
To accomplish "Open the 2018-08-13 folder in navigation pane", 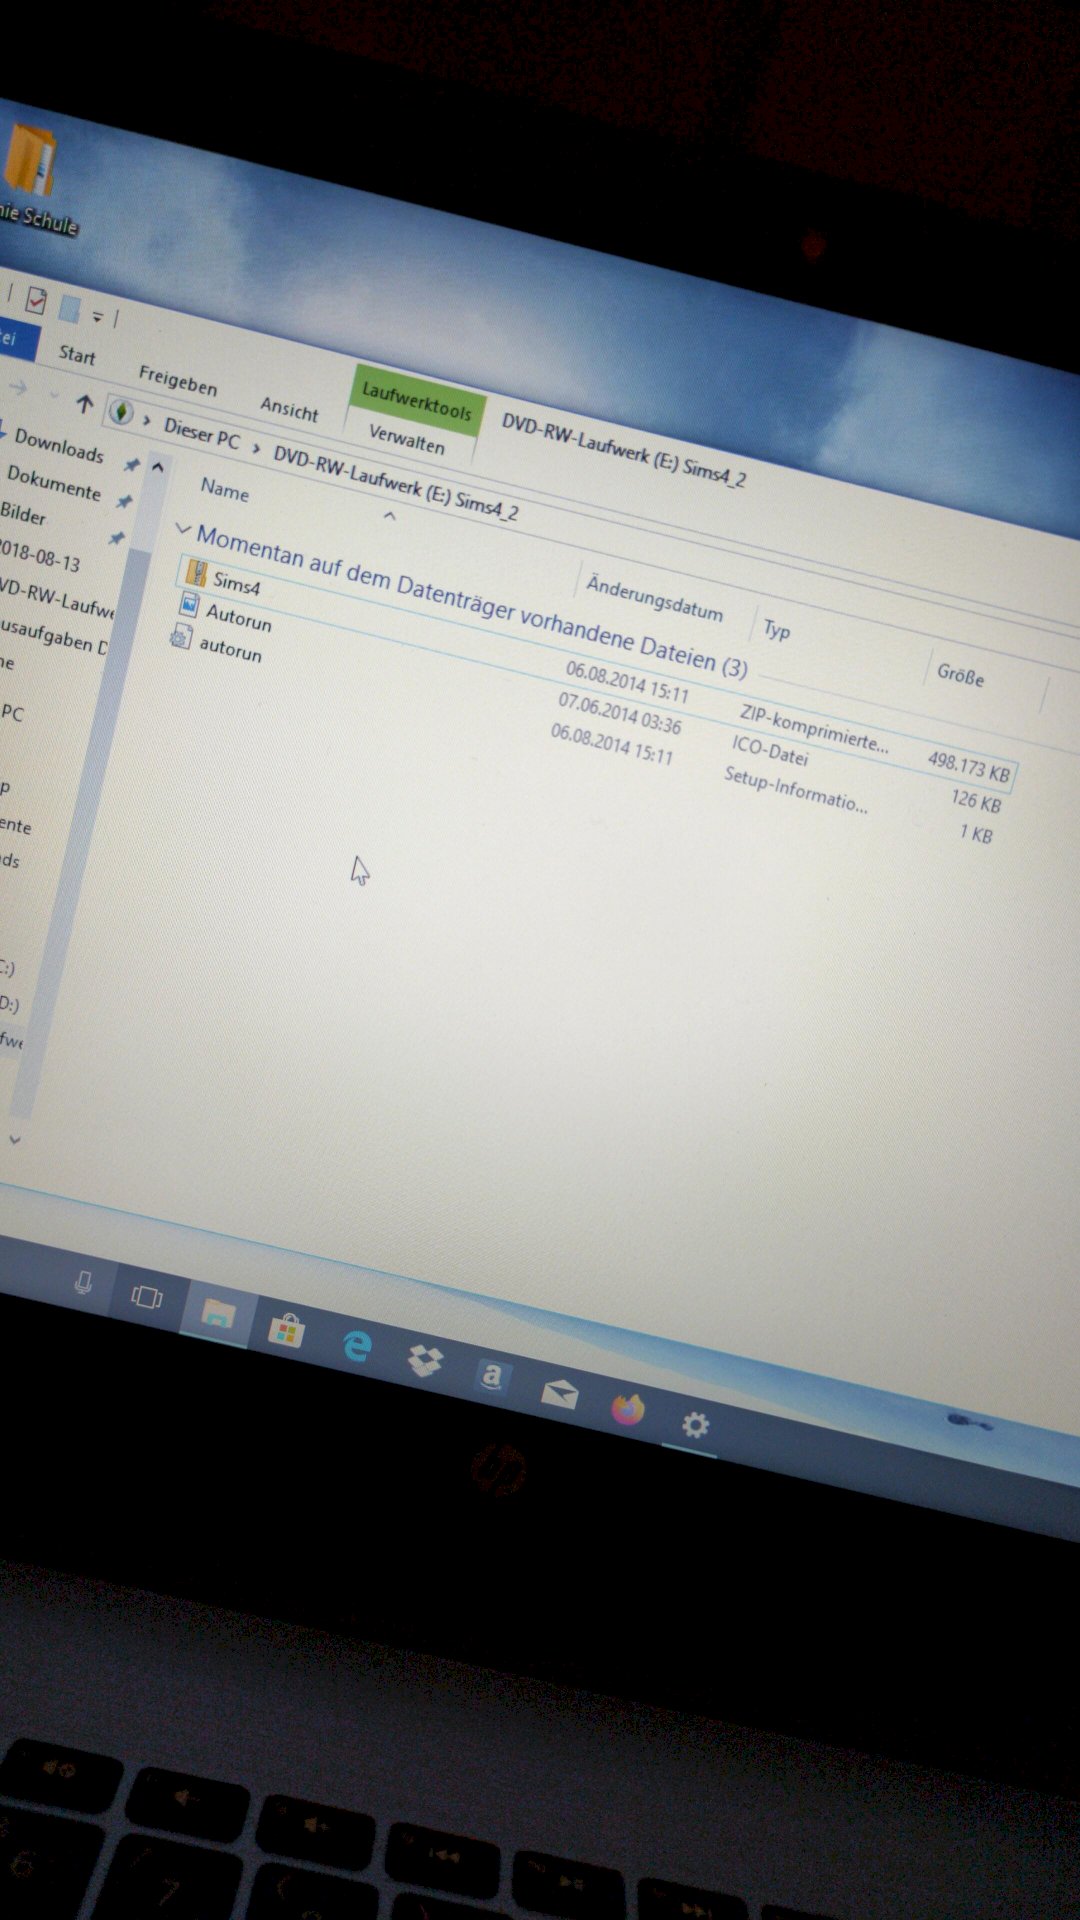I will (39, 555).
